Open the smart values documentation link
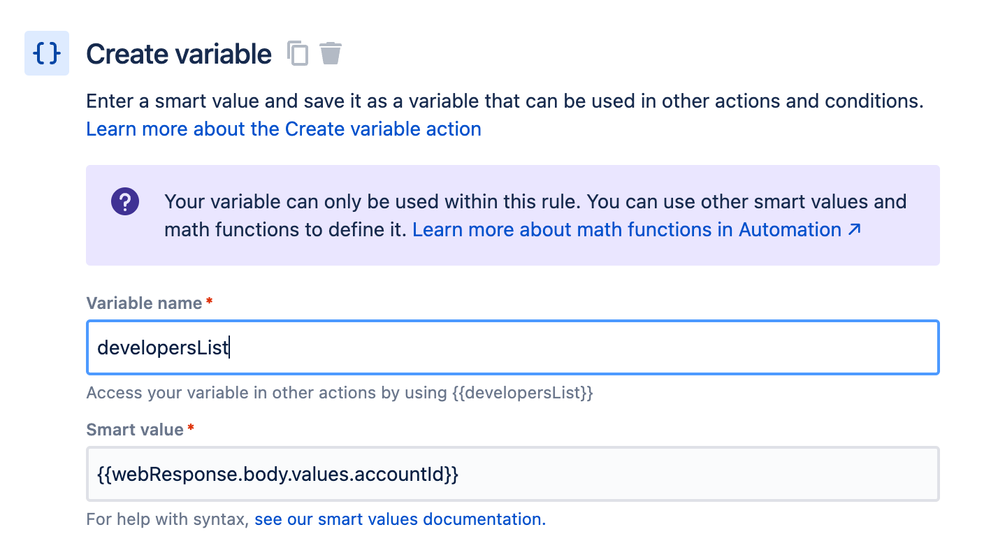This screenshot has width=998, height=555. coord(400,519)
